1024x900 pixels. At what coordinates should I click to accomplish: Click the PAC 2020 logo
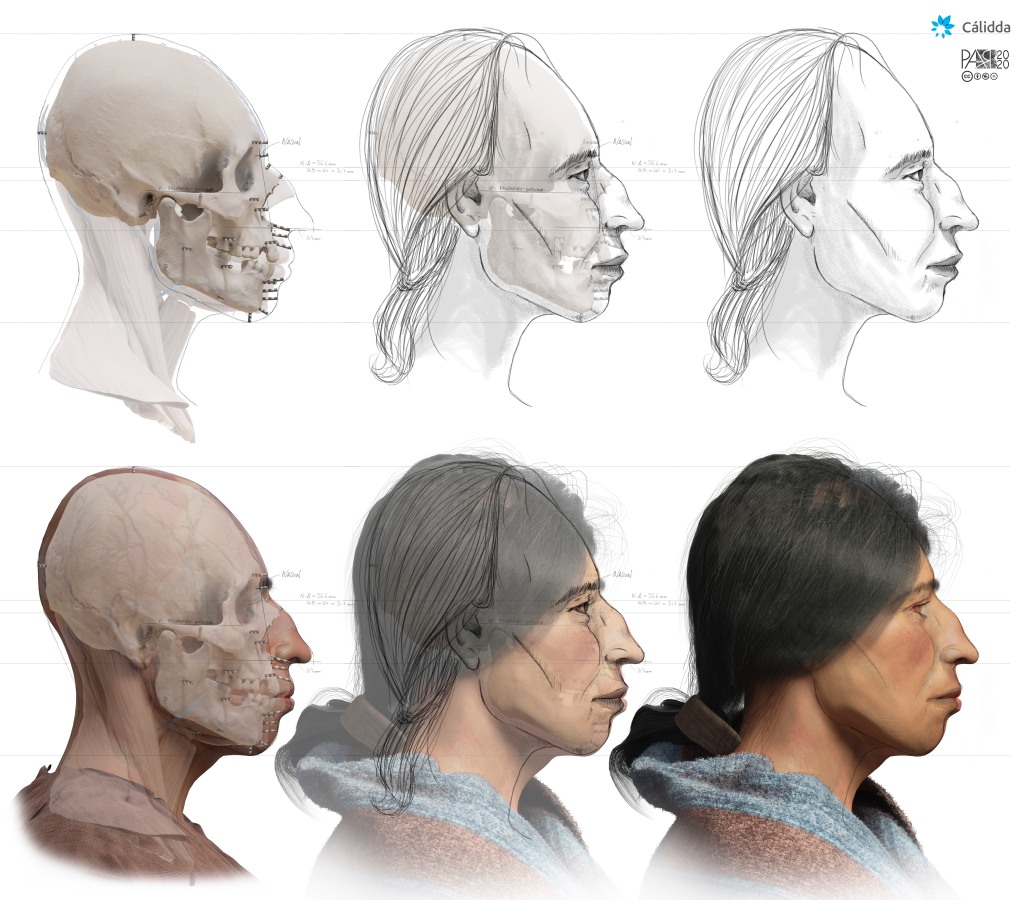tap(985, 59)
